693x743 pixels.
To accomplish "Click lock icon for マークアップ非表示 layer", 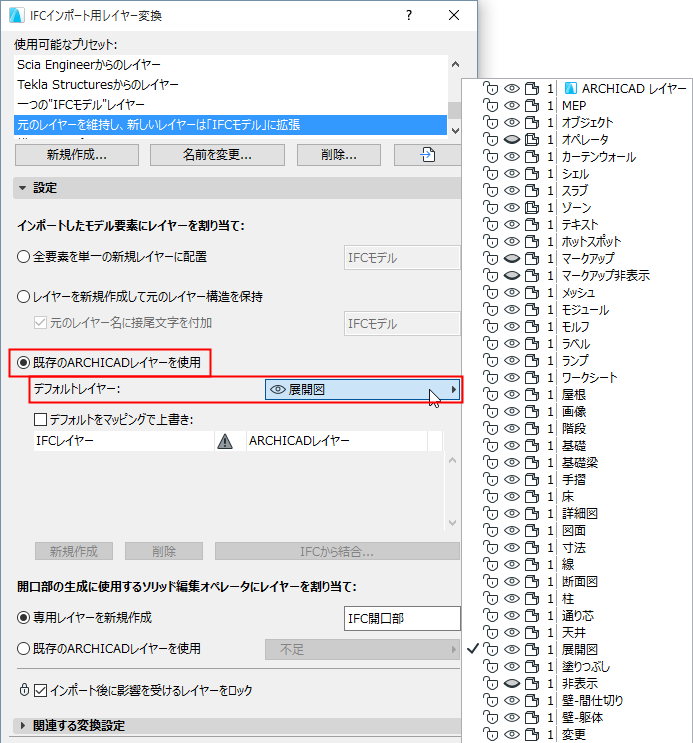I will (491, 276).
